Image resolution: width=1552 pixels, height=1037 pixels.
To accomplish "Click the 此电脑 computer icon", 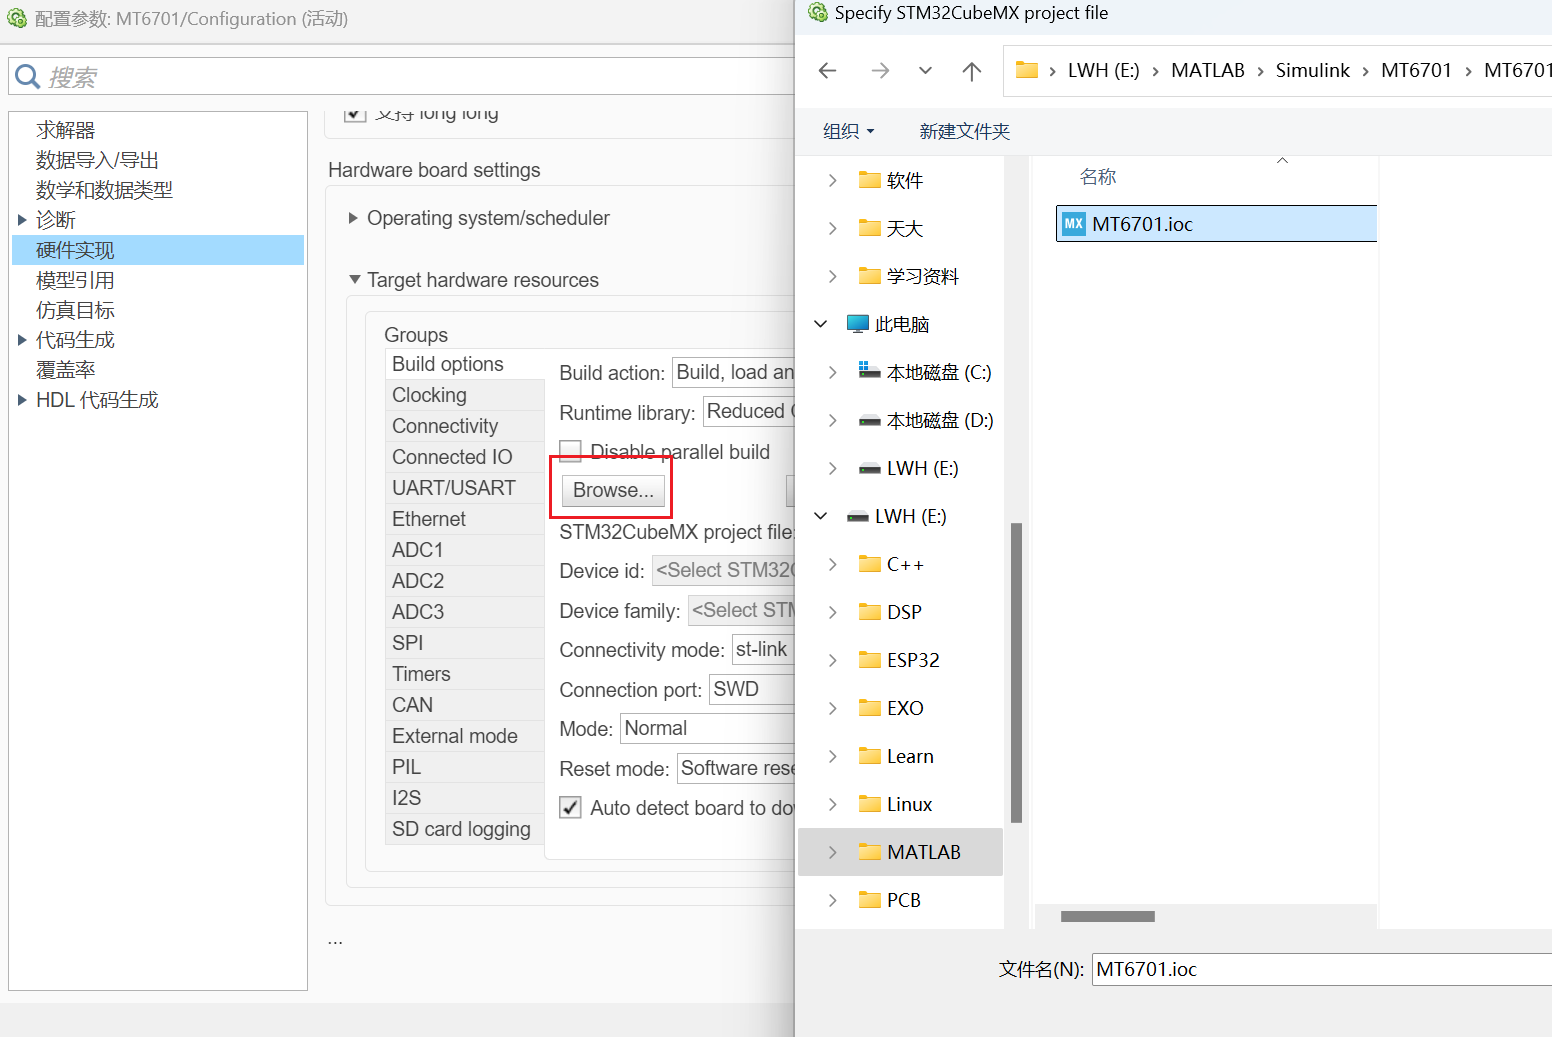I will coord(858,324).
